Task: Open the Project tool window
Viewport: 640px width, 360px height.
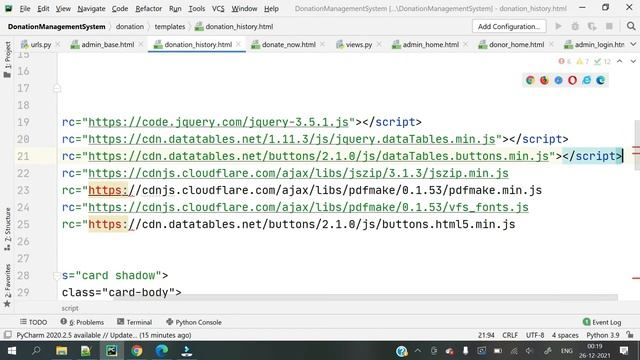Action: 7,59
